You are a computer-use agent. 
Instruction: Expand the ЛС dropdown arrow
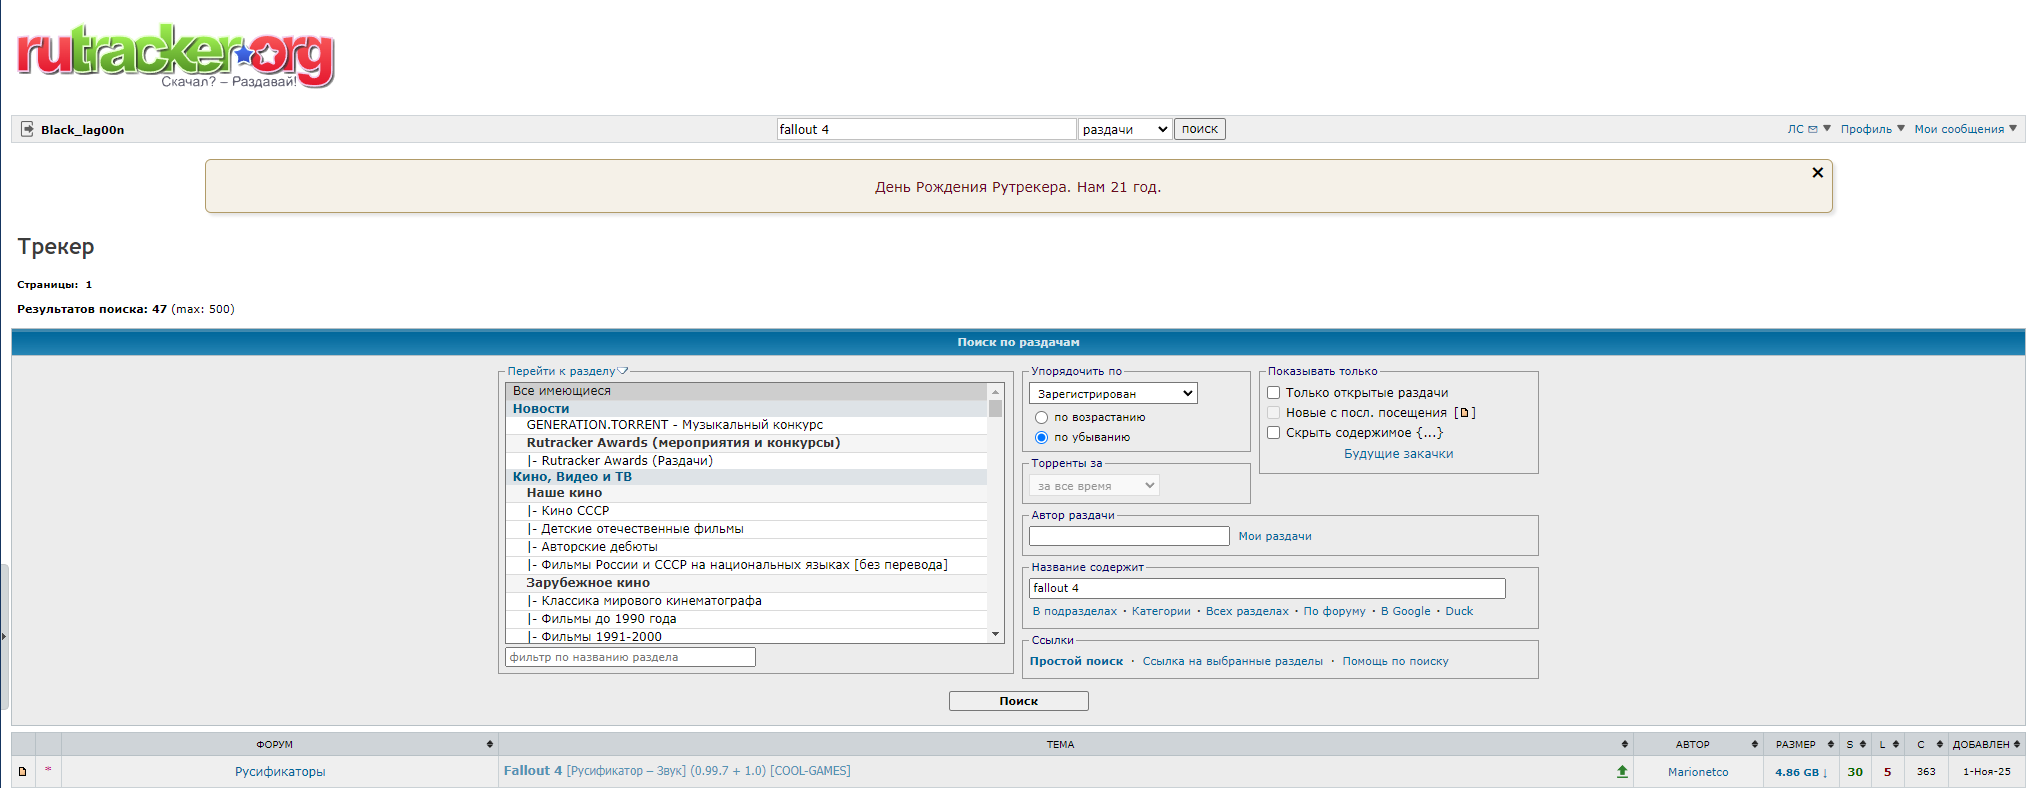point(1827,128)
